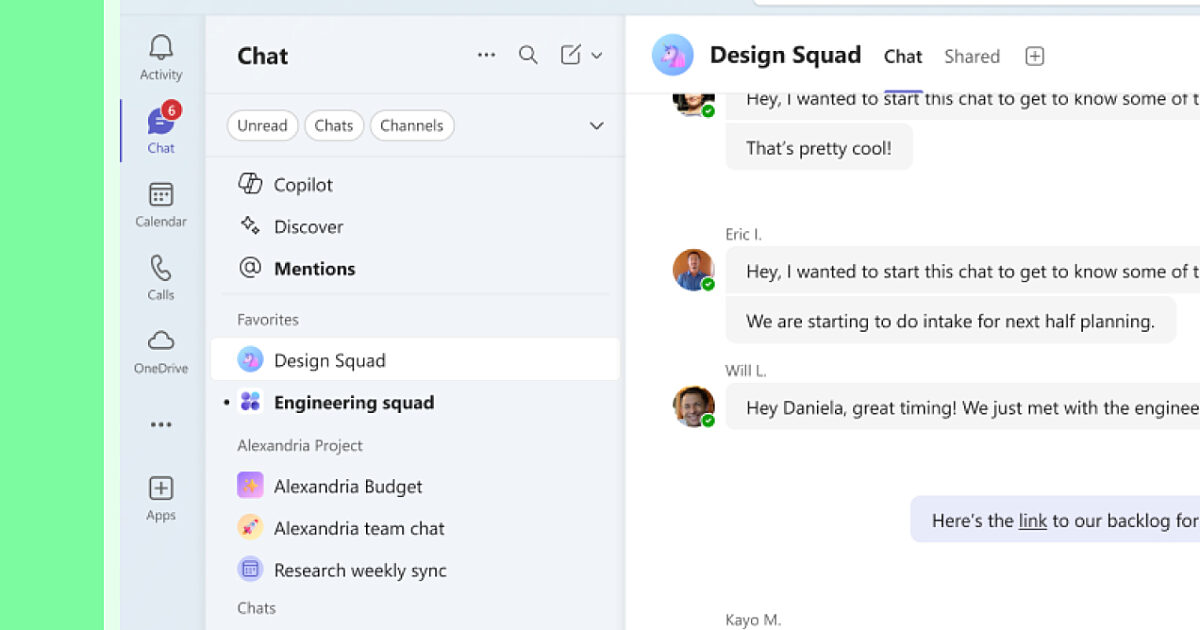Open Copilot from the chat list
The width and height of the screenshot is (1200, 630).
pos(415,185)
